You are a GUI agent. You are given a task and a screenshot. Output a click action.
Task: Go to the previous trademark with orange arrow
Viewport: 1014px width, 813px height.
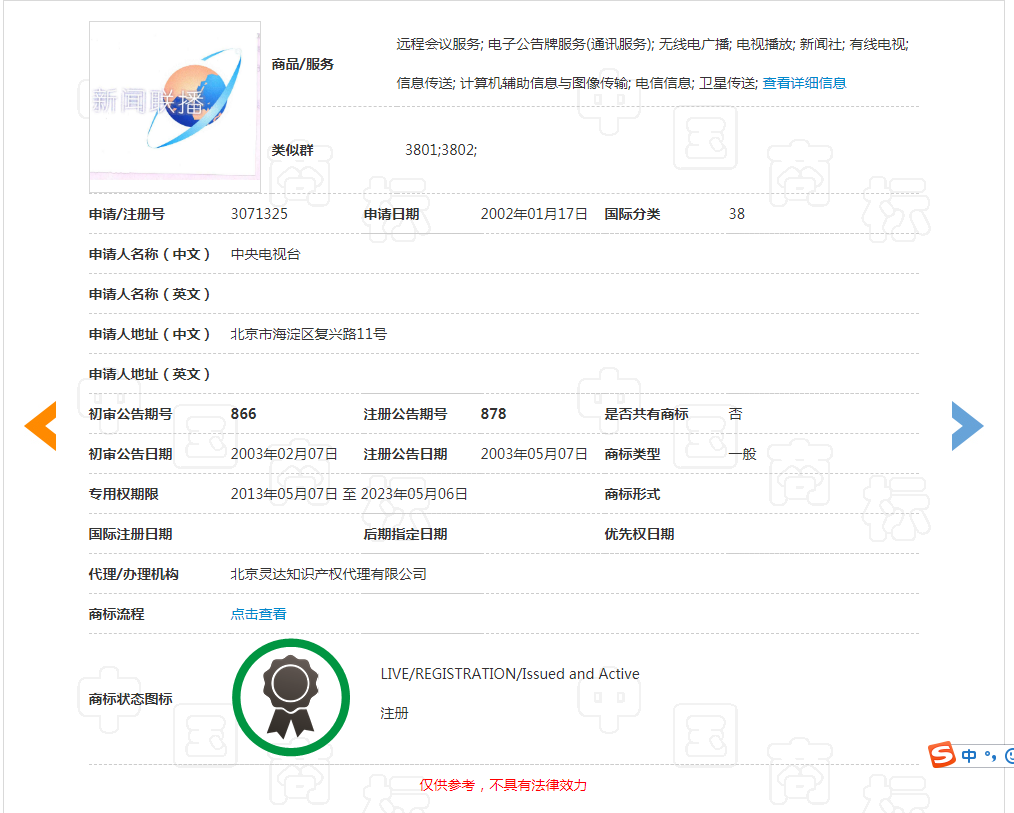[41, 426]
